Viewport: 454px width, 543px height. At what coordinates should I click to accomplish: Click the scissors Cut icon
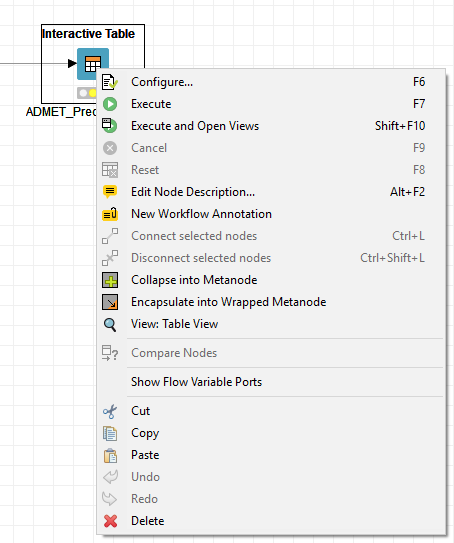pos(110,411)
